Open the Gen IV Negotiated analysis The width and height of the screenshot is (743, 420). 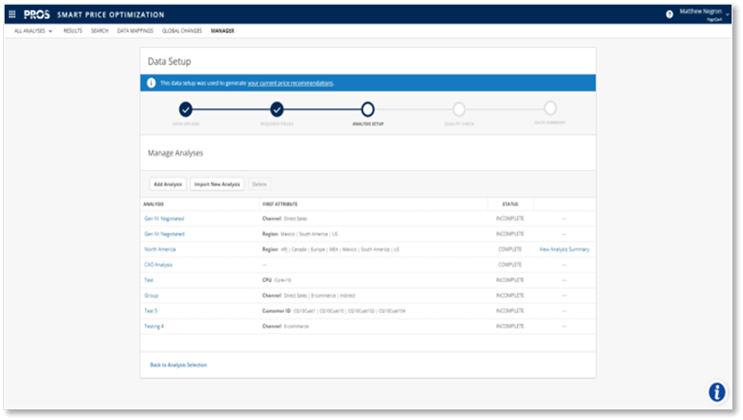[164, 234]
